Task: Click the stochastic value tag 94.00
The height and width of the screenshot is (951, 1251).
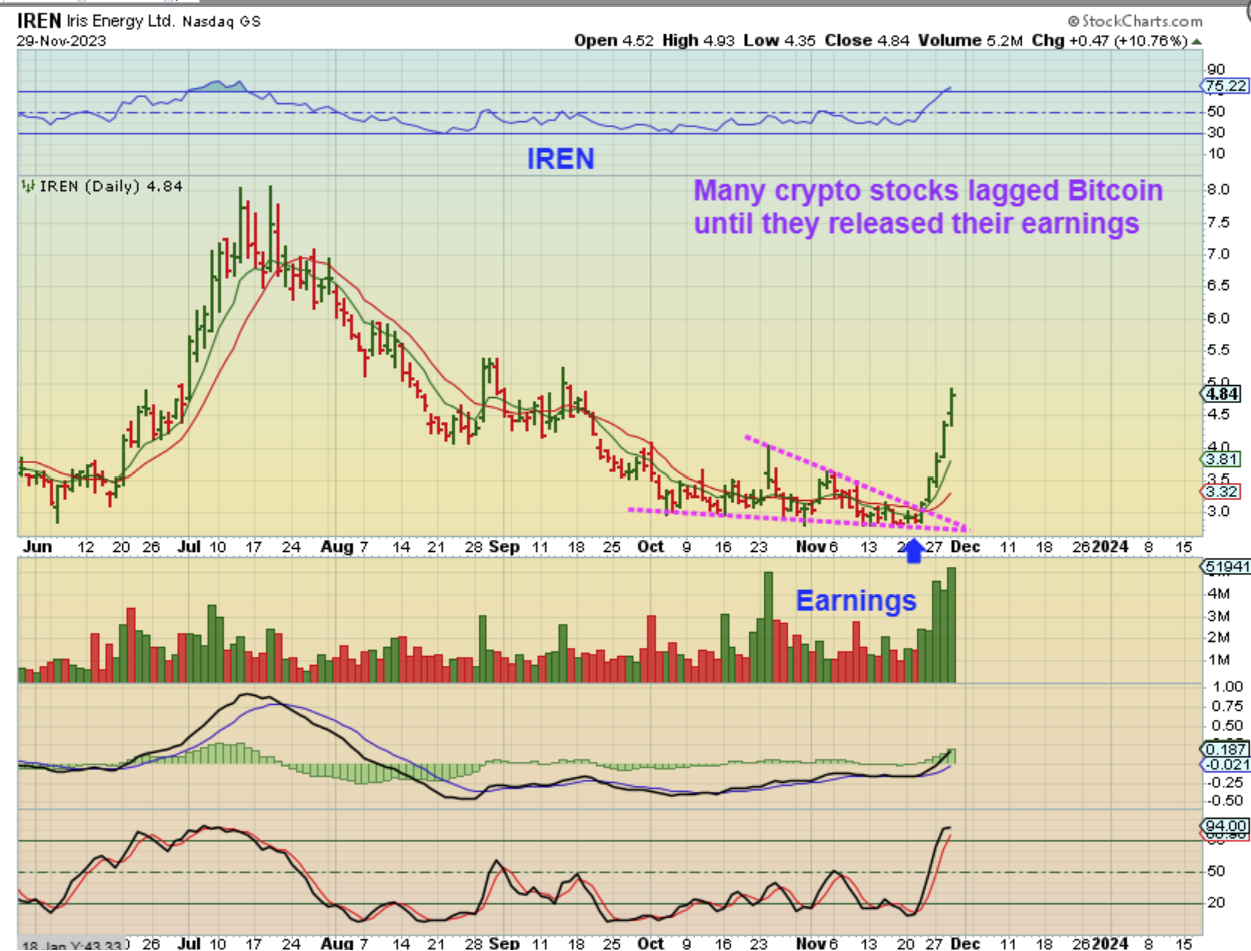Action: tap(1225, 826)
